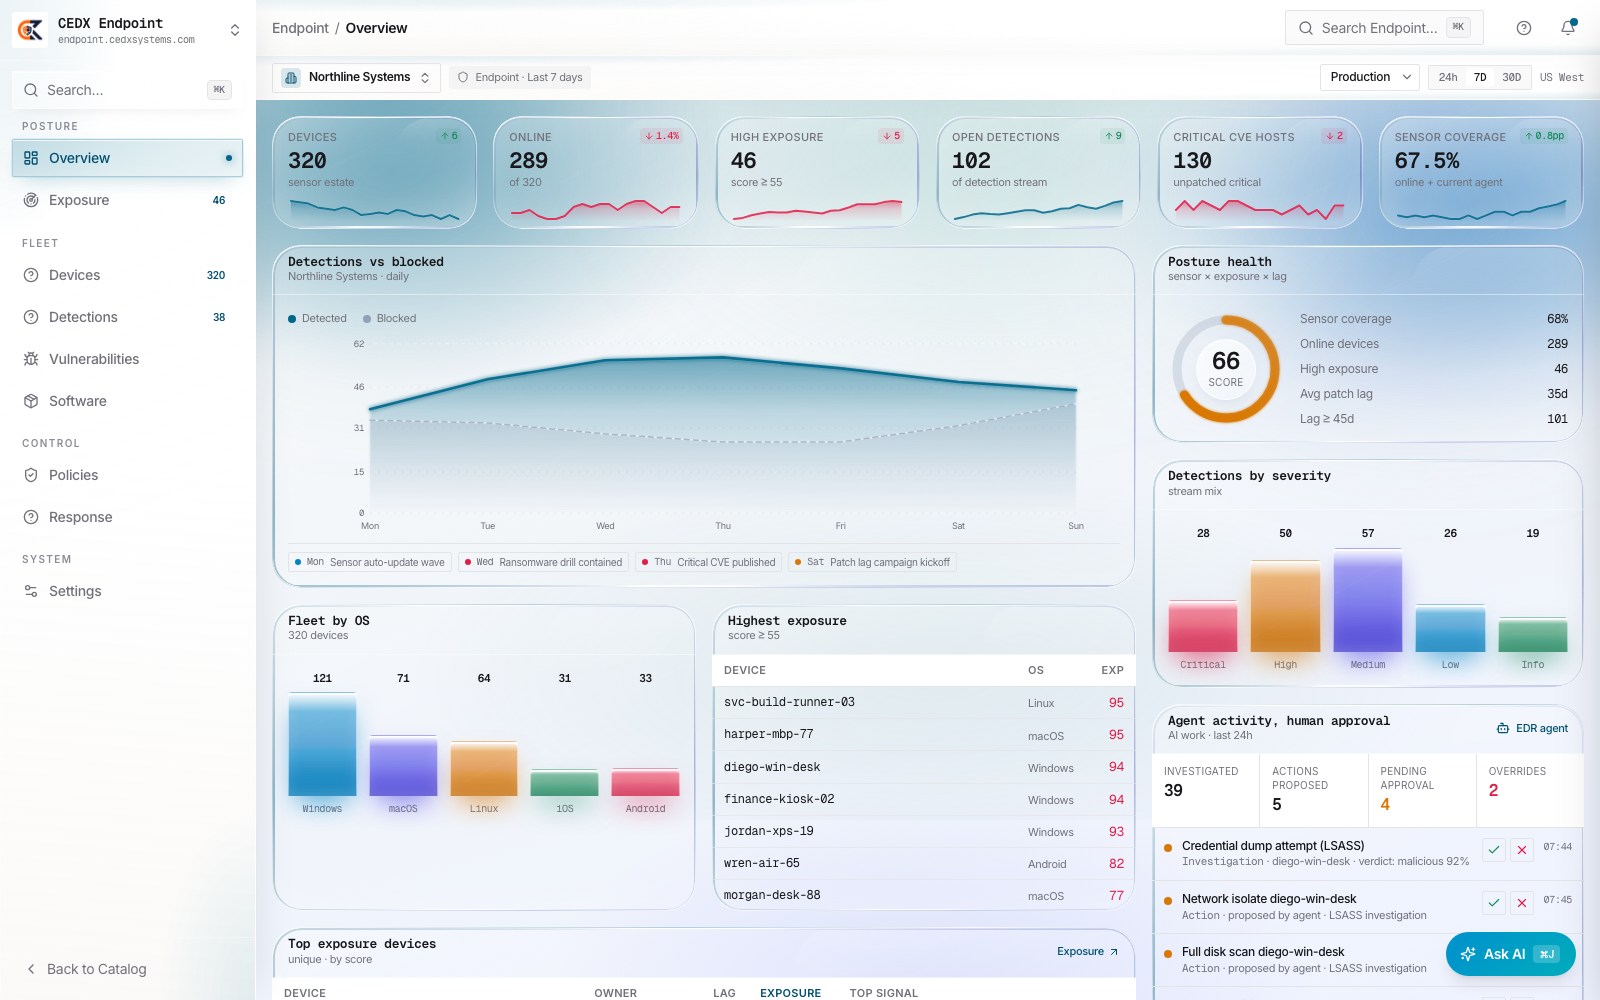Click the Endpoint breadcrumb

[x=300, y=28]
